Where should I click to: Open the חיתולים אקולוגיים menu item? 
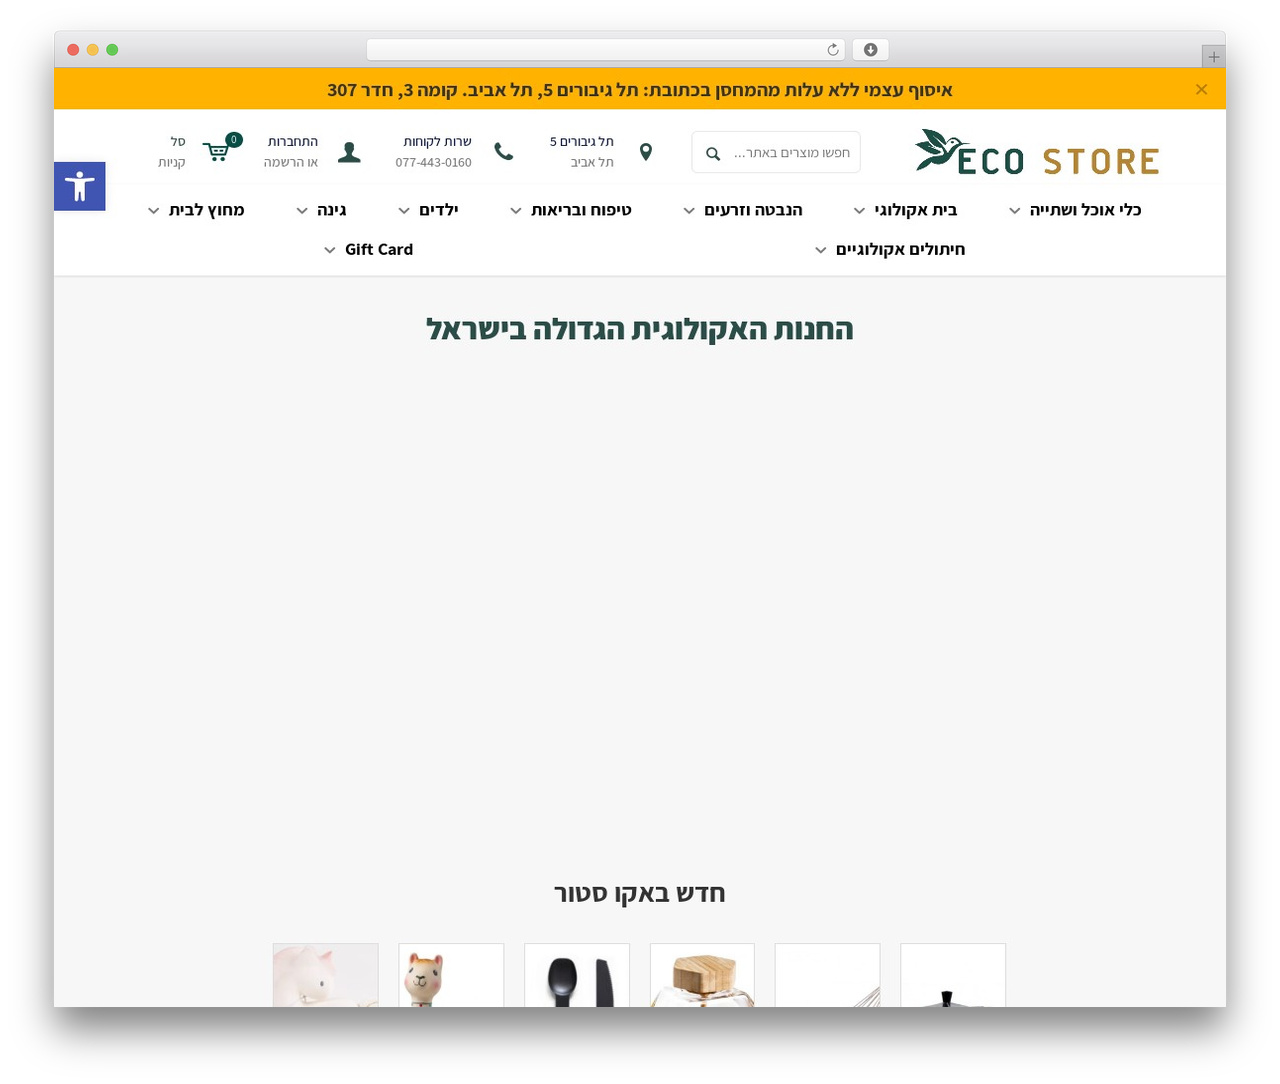click(x=900, y=249)
